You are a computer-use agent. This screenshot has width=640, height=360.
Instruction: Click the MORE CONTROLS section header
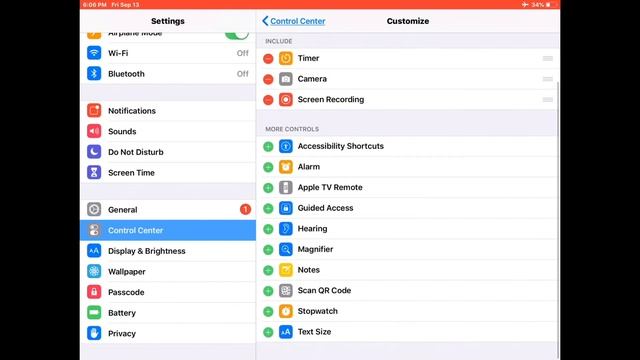(x=292, y=129)
